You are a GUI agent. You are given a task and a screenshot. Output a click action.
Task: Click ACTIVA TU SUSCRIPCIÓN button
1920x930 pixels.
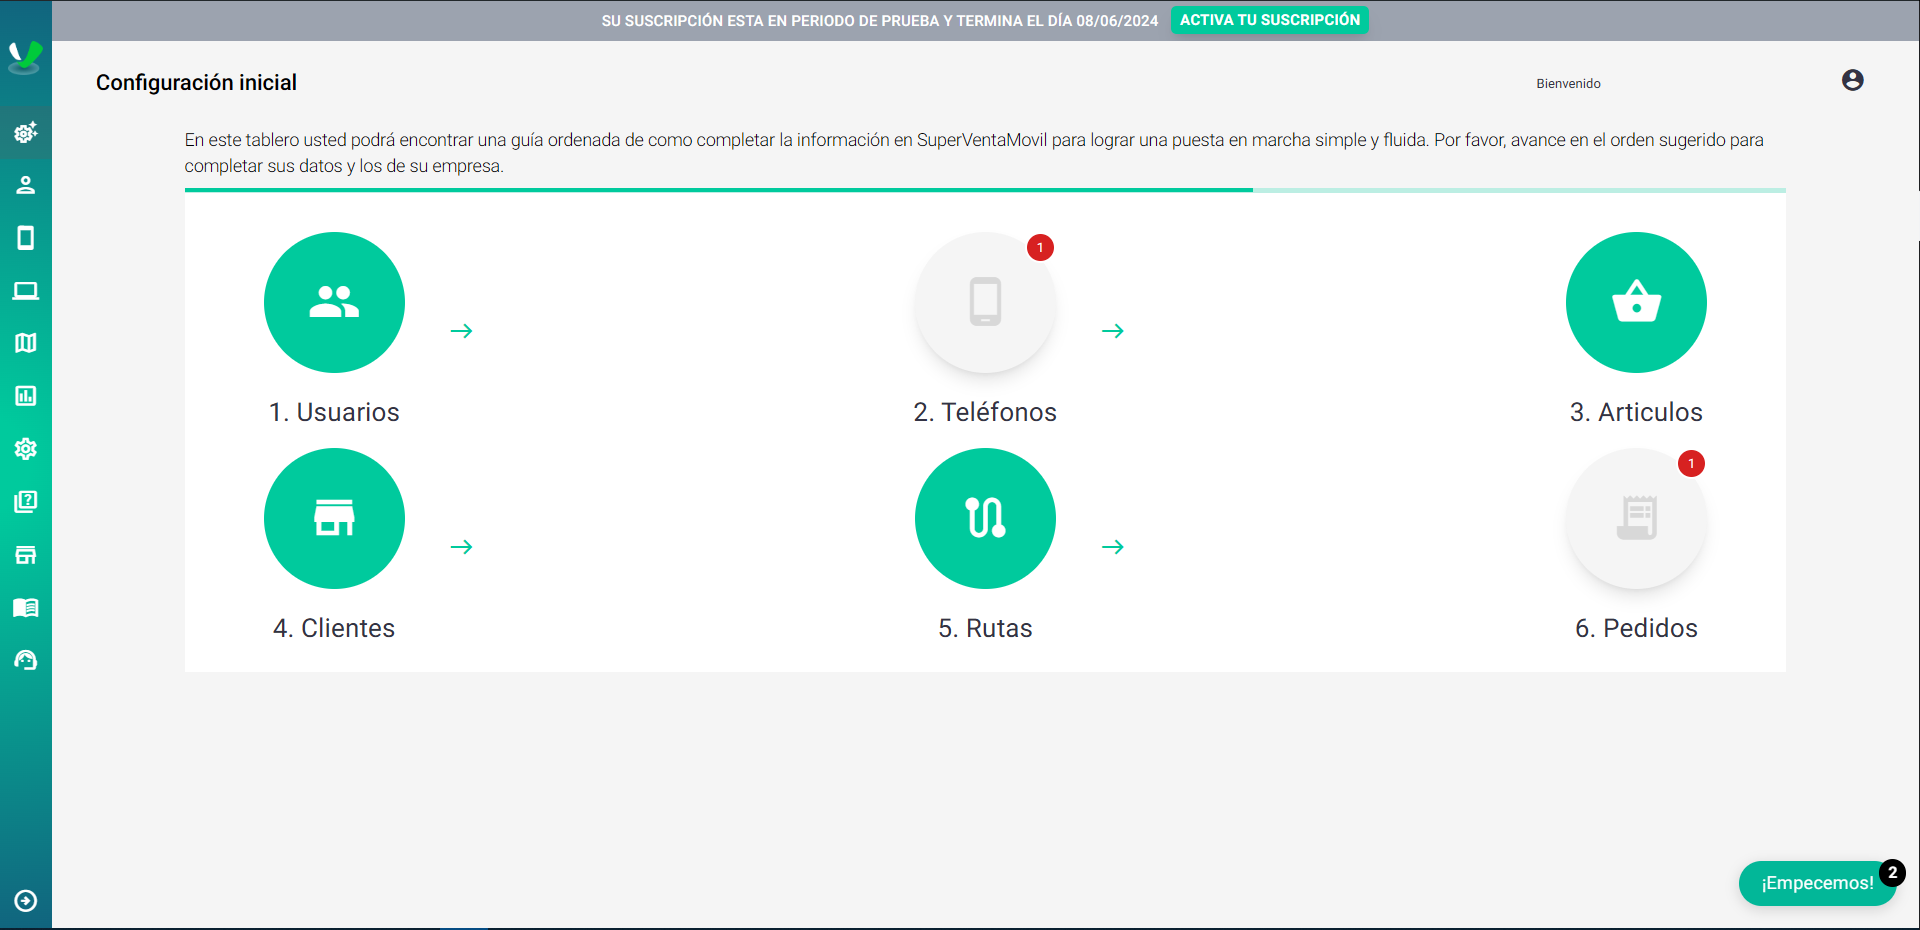1270,20
